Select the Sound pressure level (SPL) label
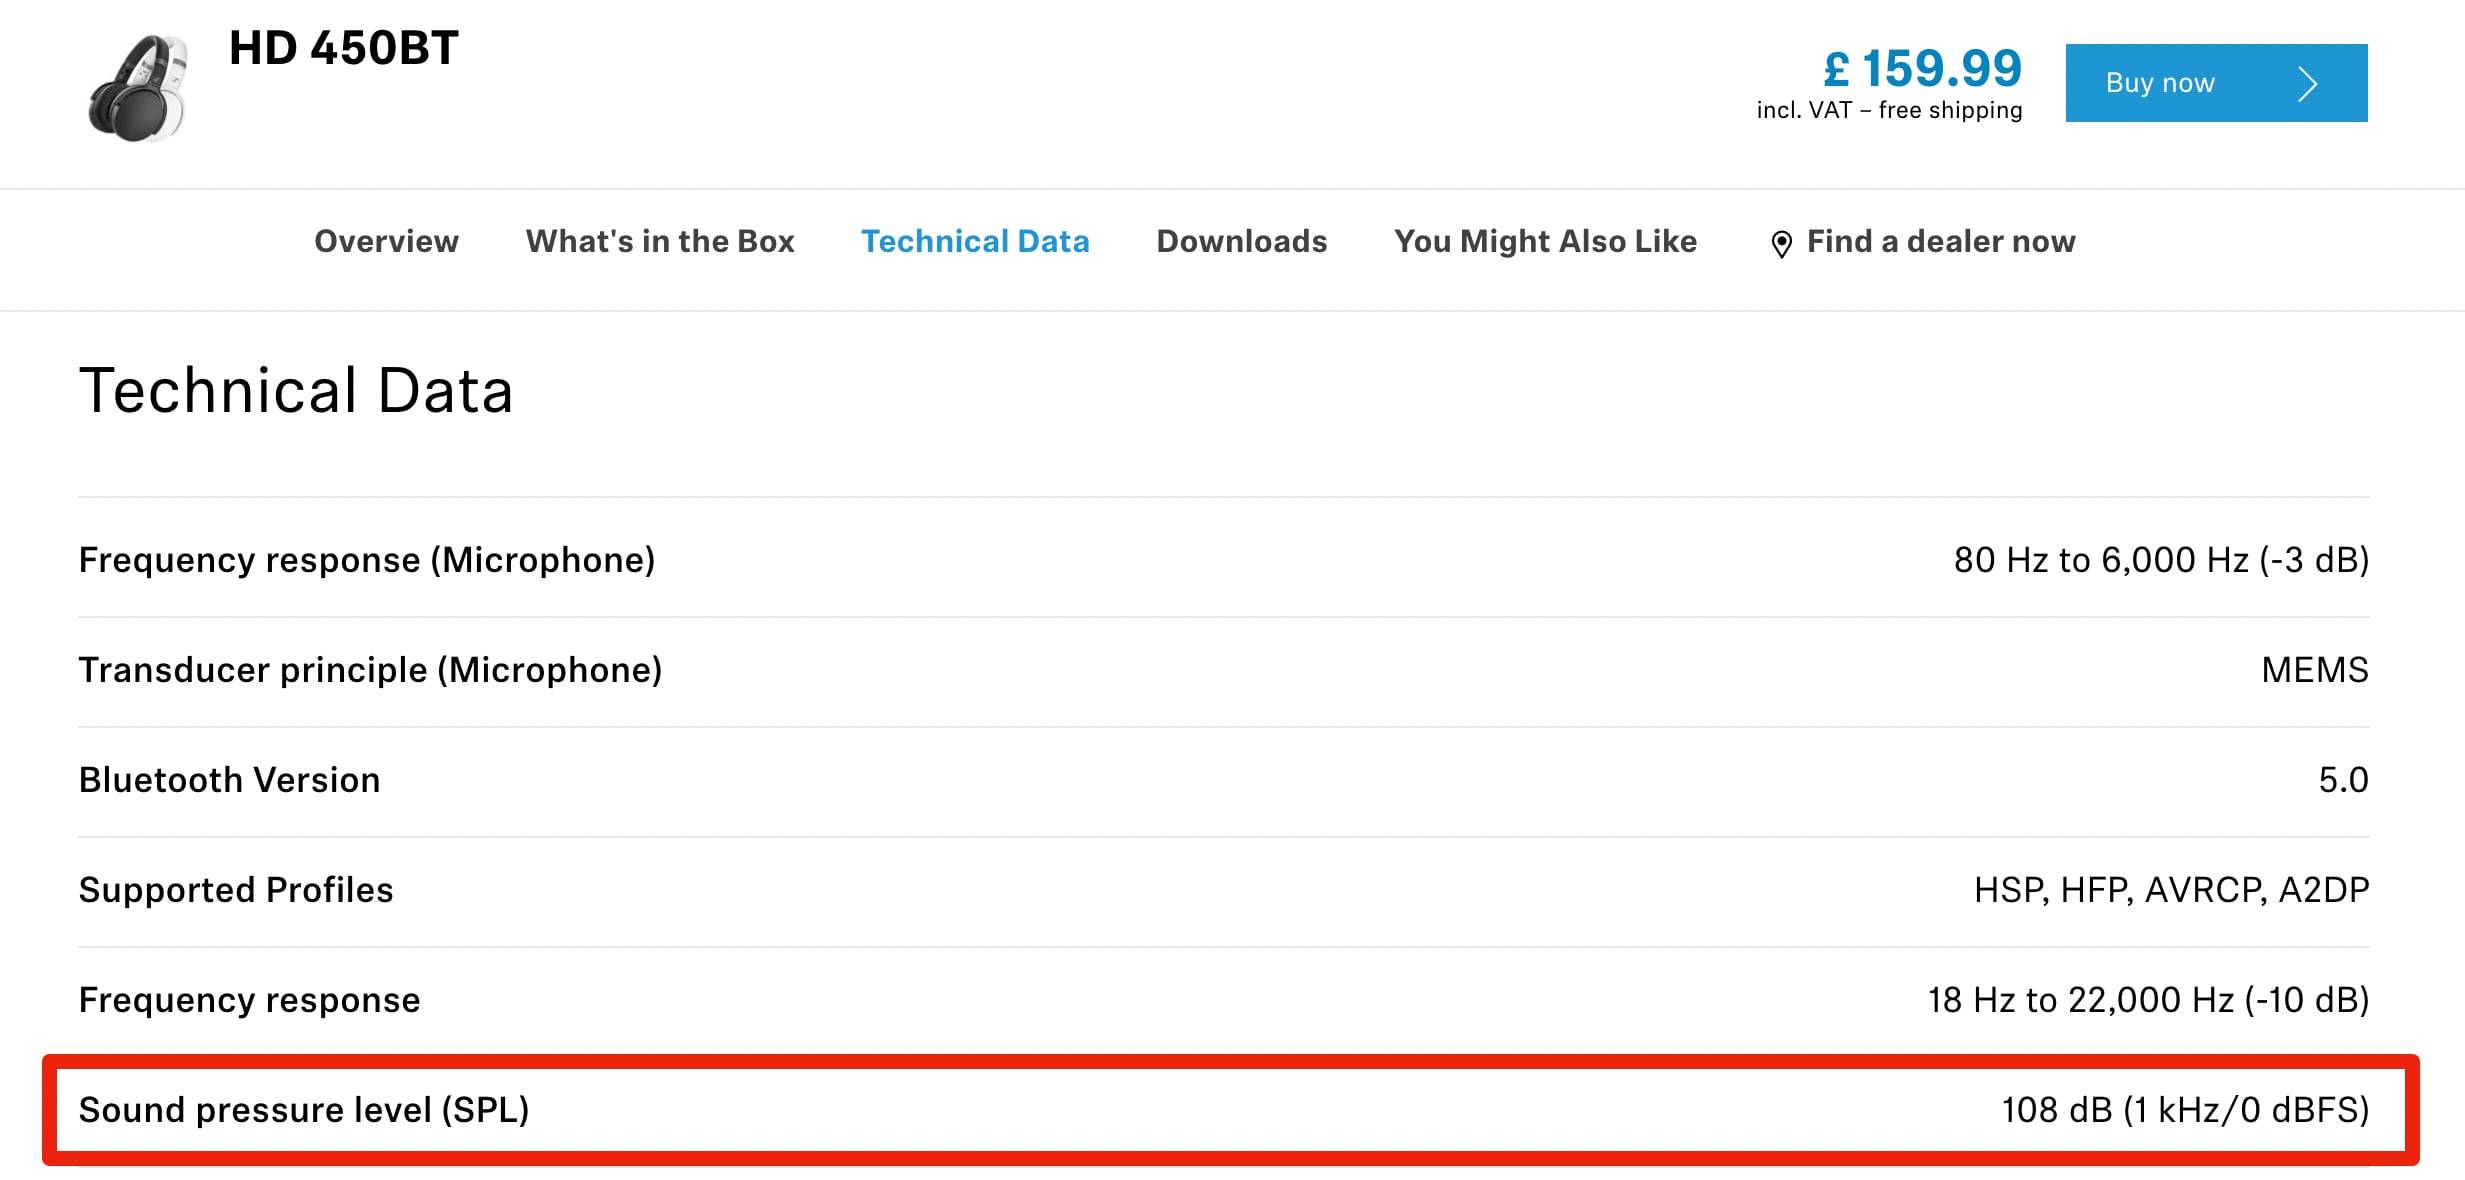2465x1180 pixels. tap(304, 1110)
